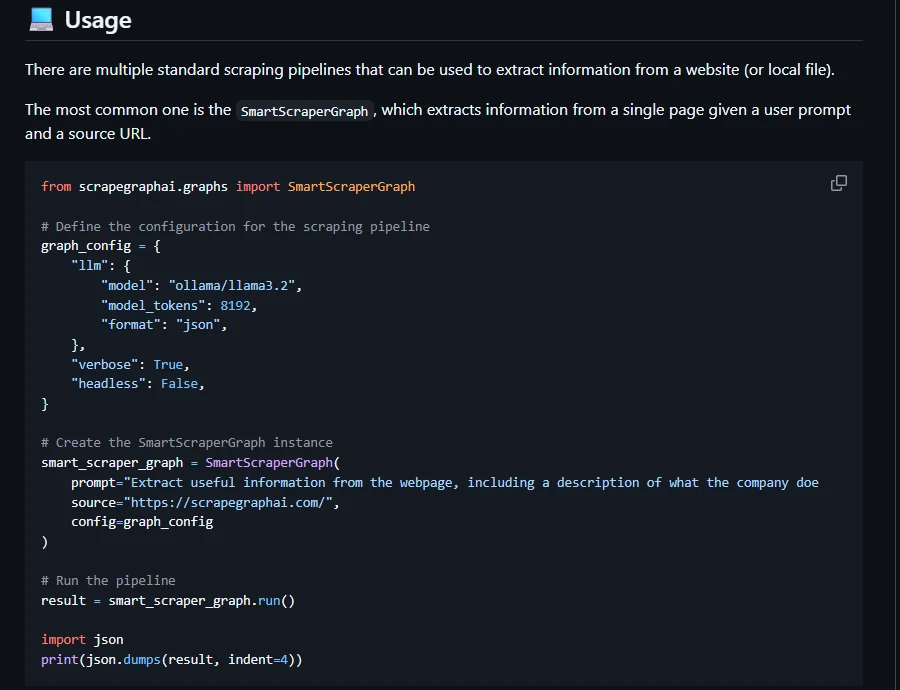This screenshot has width=900, height=690.
Task: Click the comment '# Run the pipeline'
Action: click(108, 580)
